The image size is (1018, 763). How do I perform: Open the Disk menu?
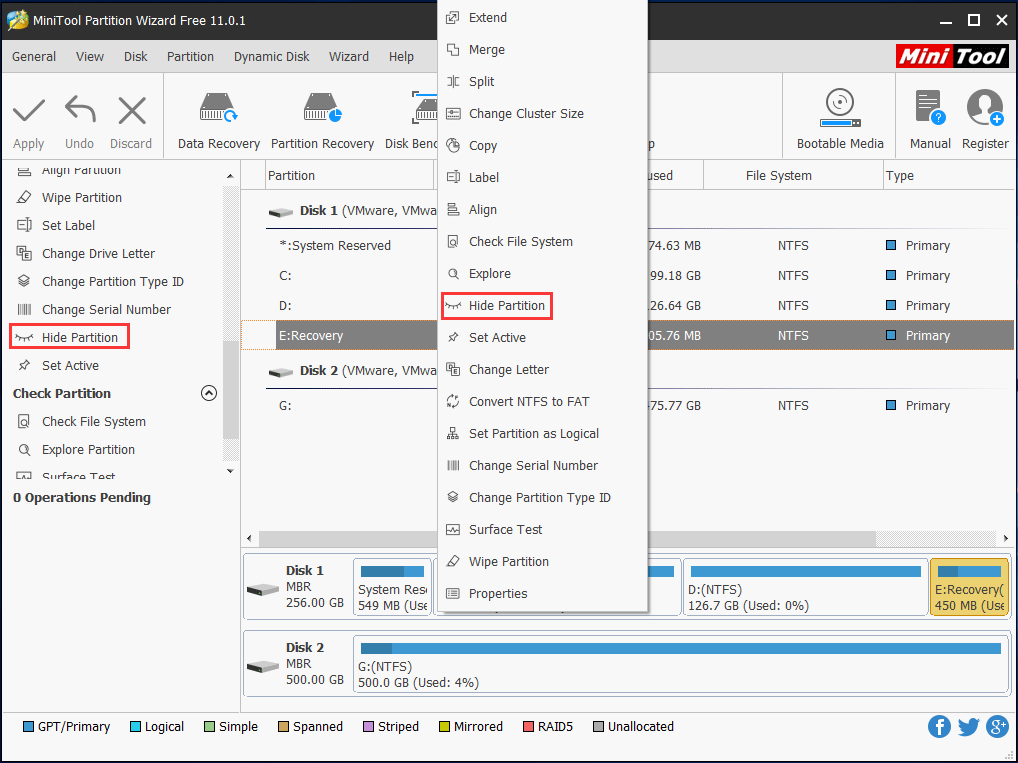pyautogui.click(x=136, y=56)
